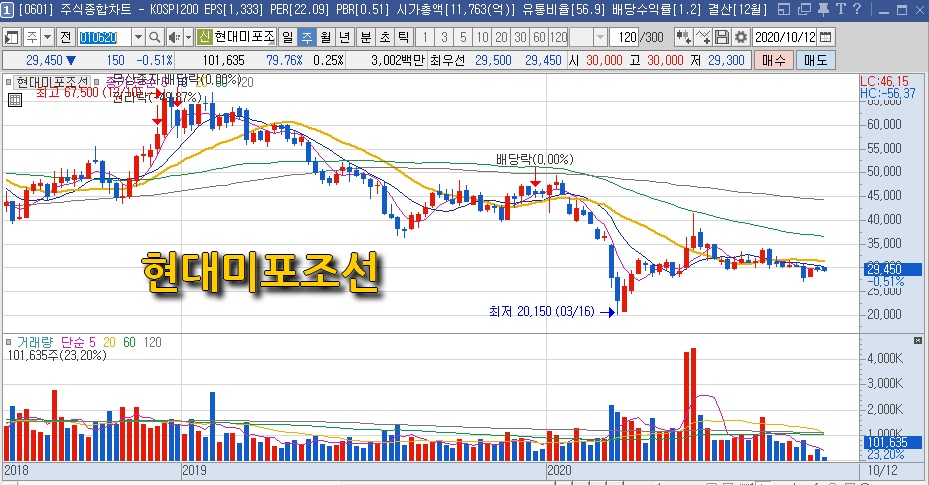
Task: Click the 2019 time axis label
Action: [x=194, y=470]
